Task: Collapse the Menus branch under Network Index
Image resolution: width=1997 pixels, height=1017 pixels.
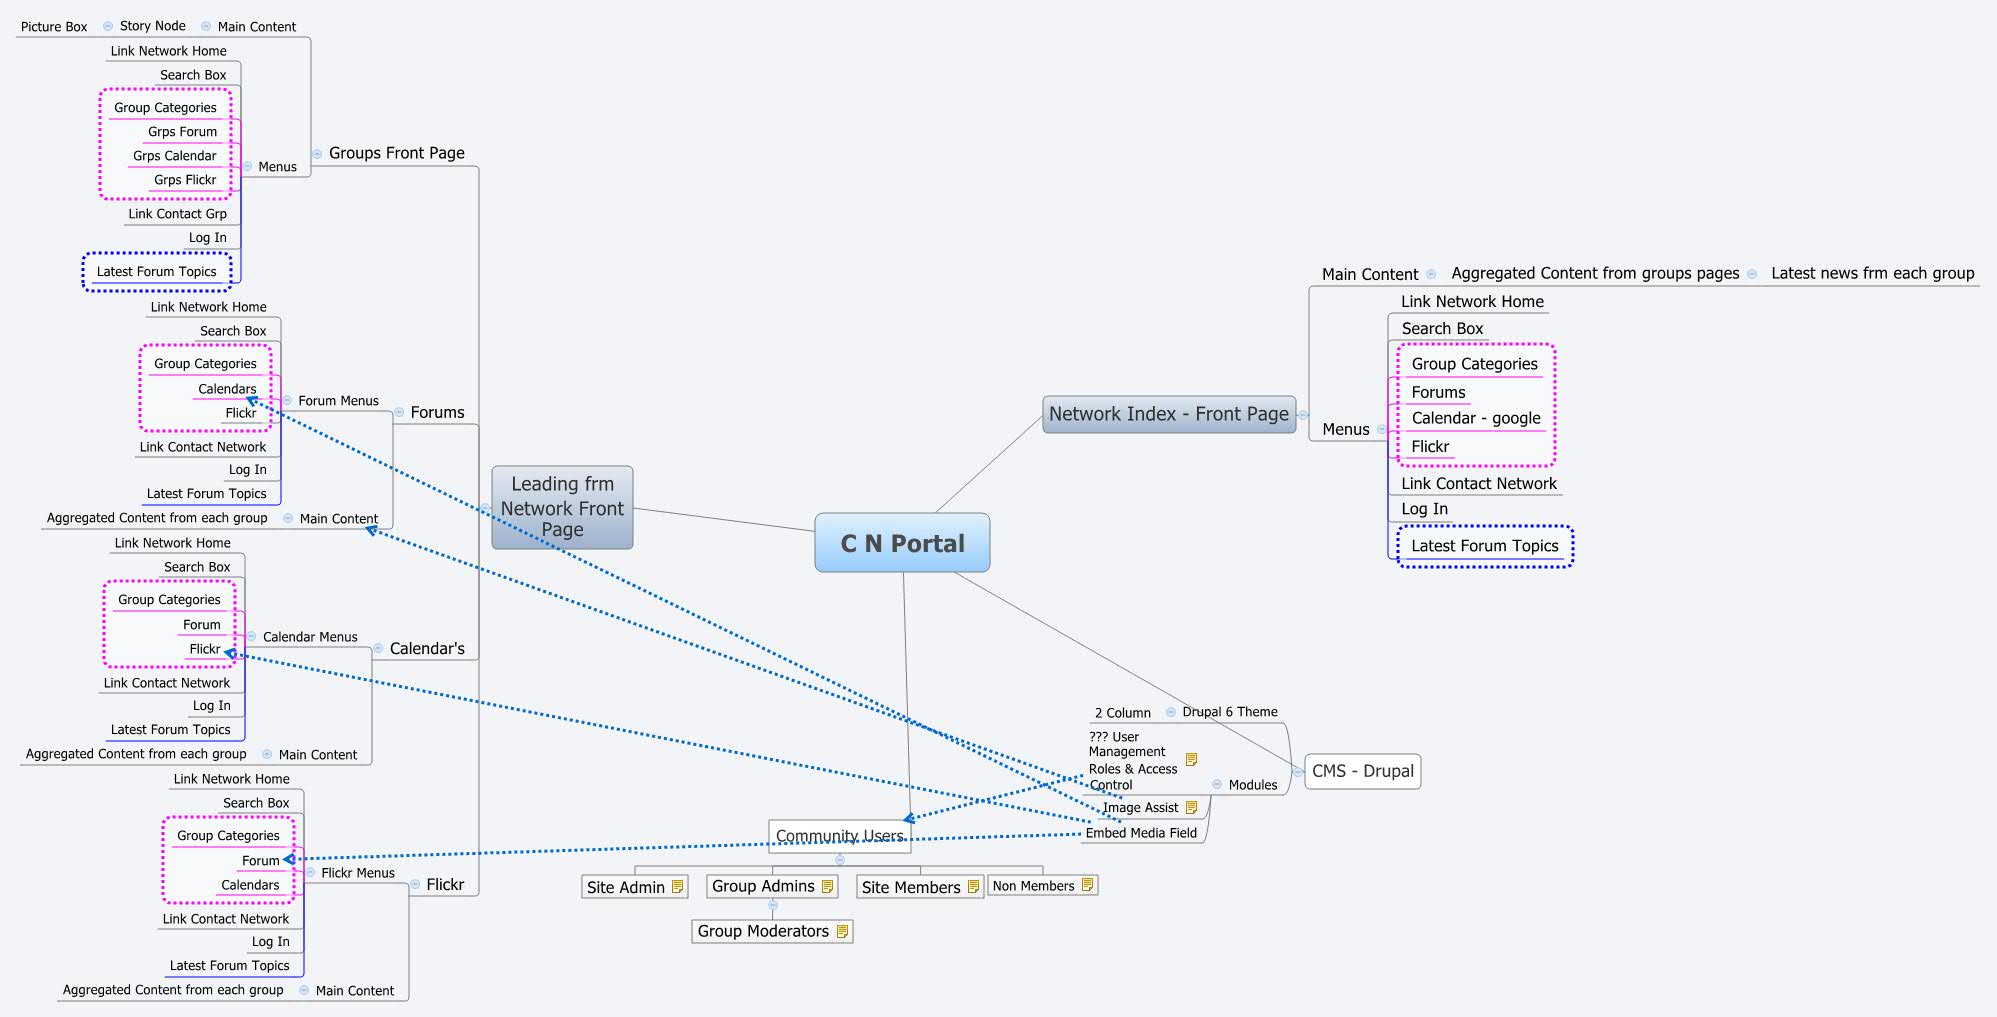Action: point(1381,428)
